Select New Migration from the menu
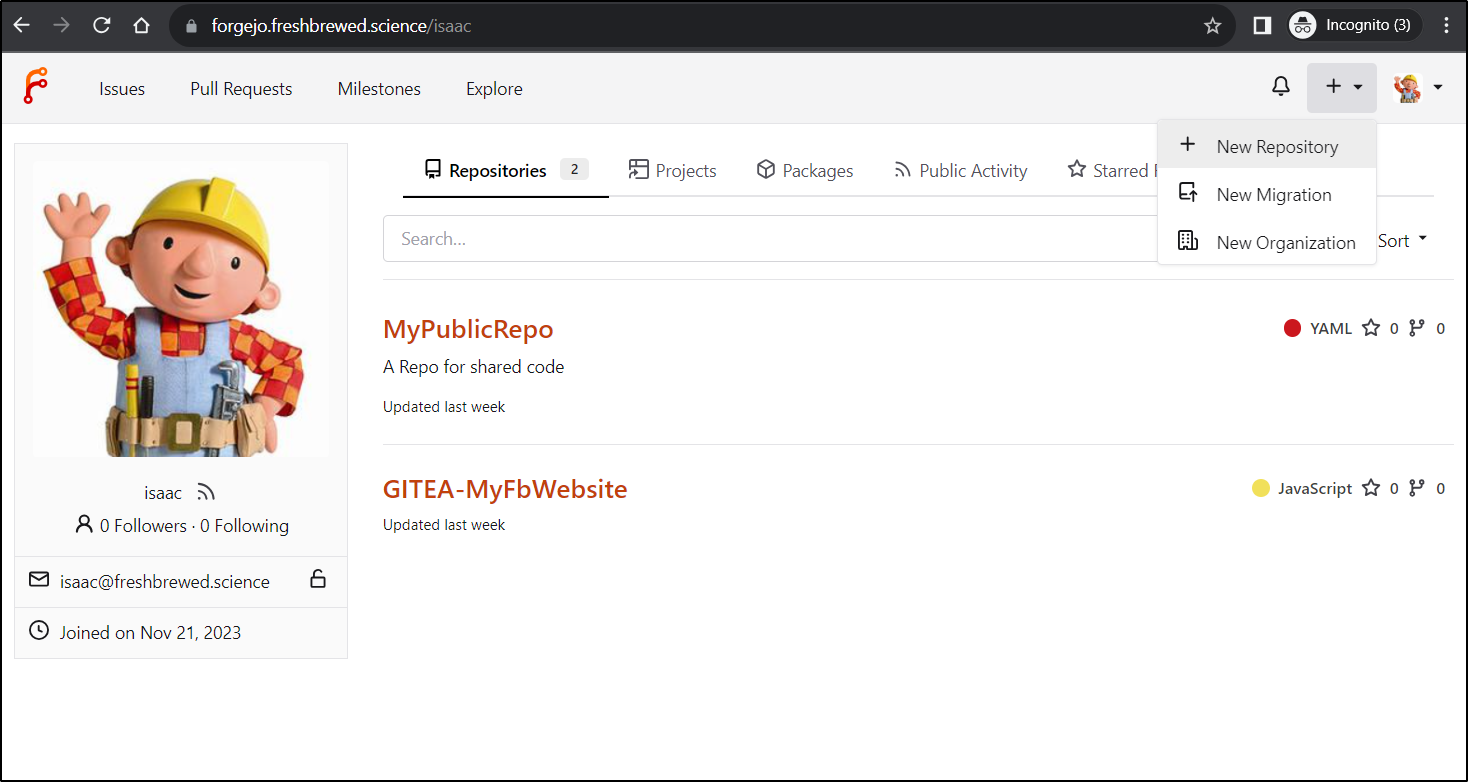The height and width of the screenshot is (782, 1468). click(x=1267, y=194)
